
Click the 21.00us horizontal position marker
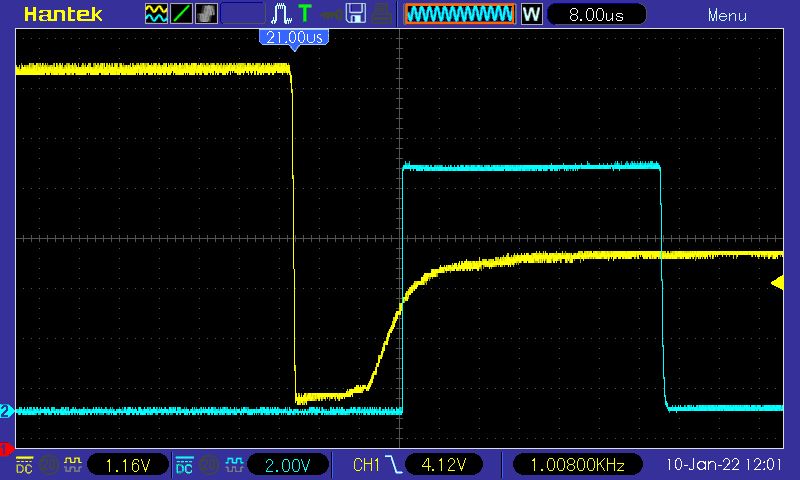[294, 39]
